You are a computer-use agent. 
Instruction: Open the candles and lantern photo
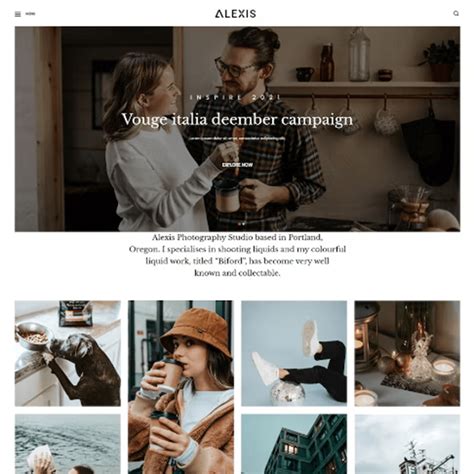(407, 353)
